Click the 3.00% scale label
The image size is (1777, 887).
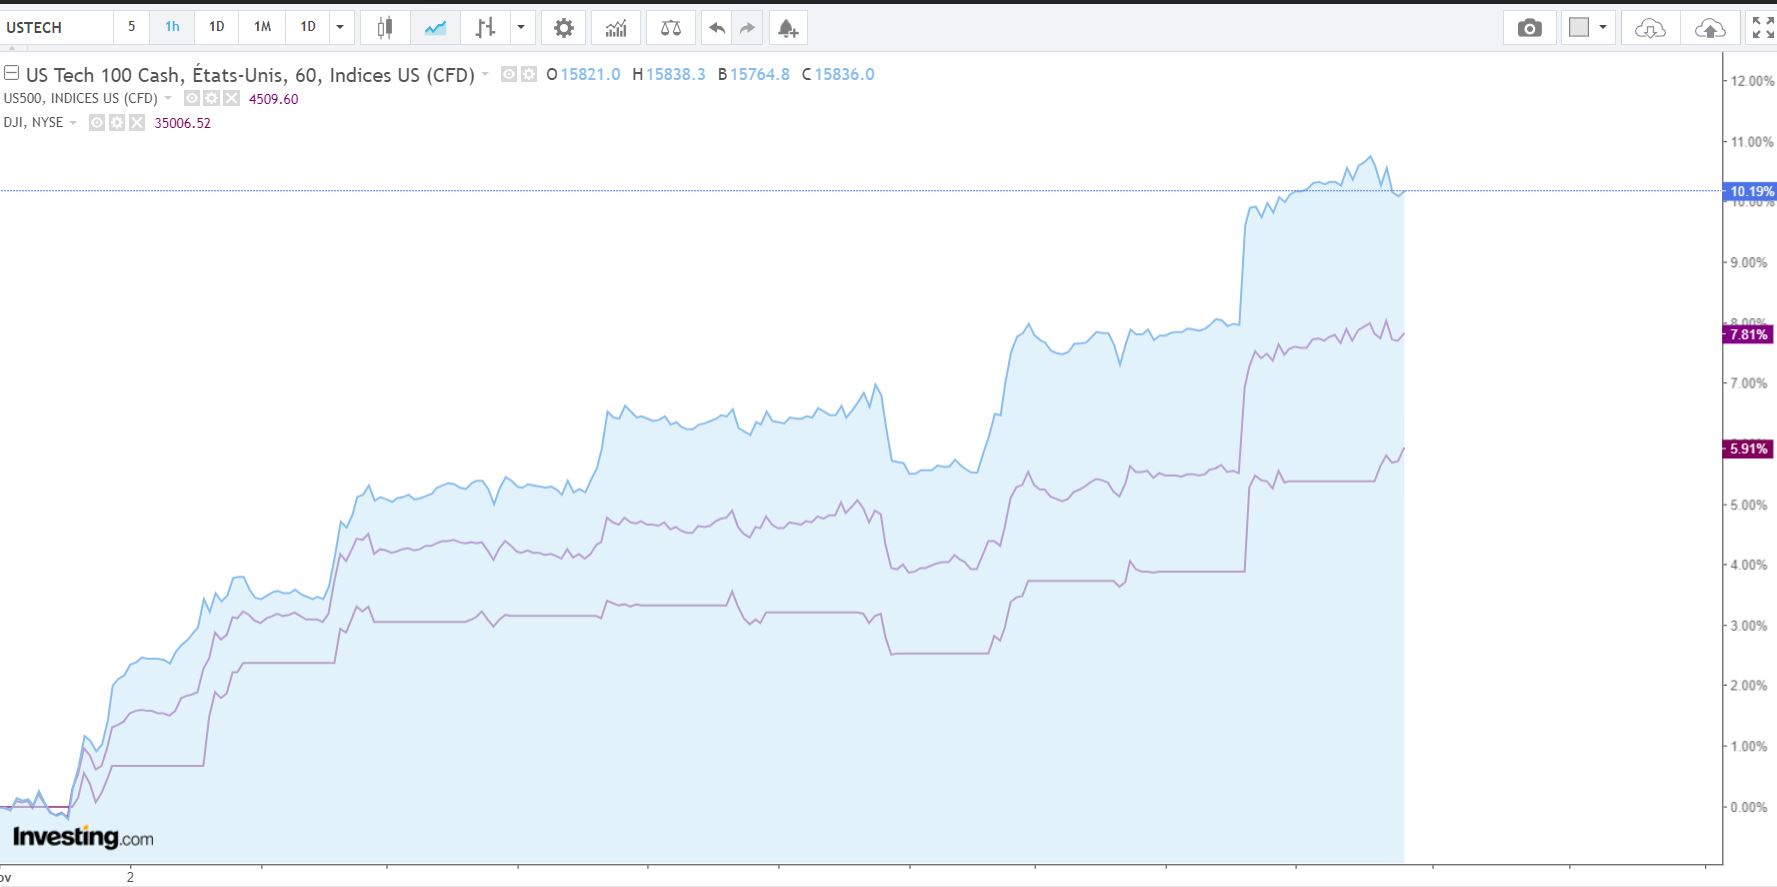click(1749, 626)
